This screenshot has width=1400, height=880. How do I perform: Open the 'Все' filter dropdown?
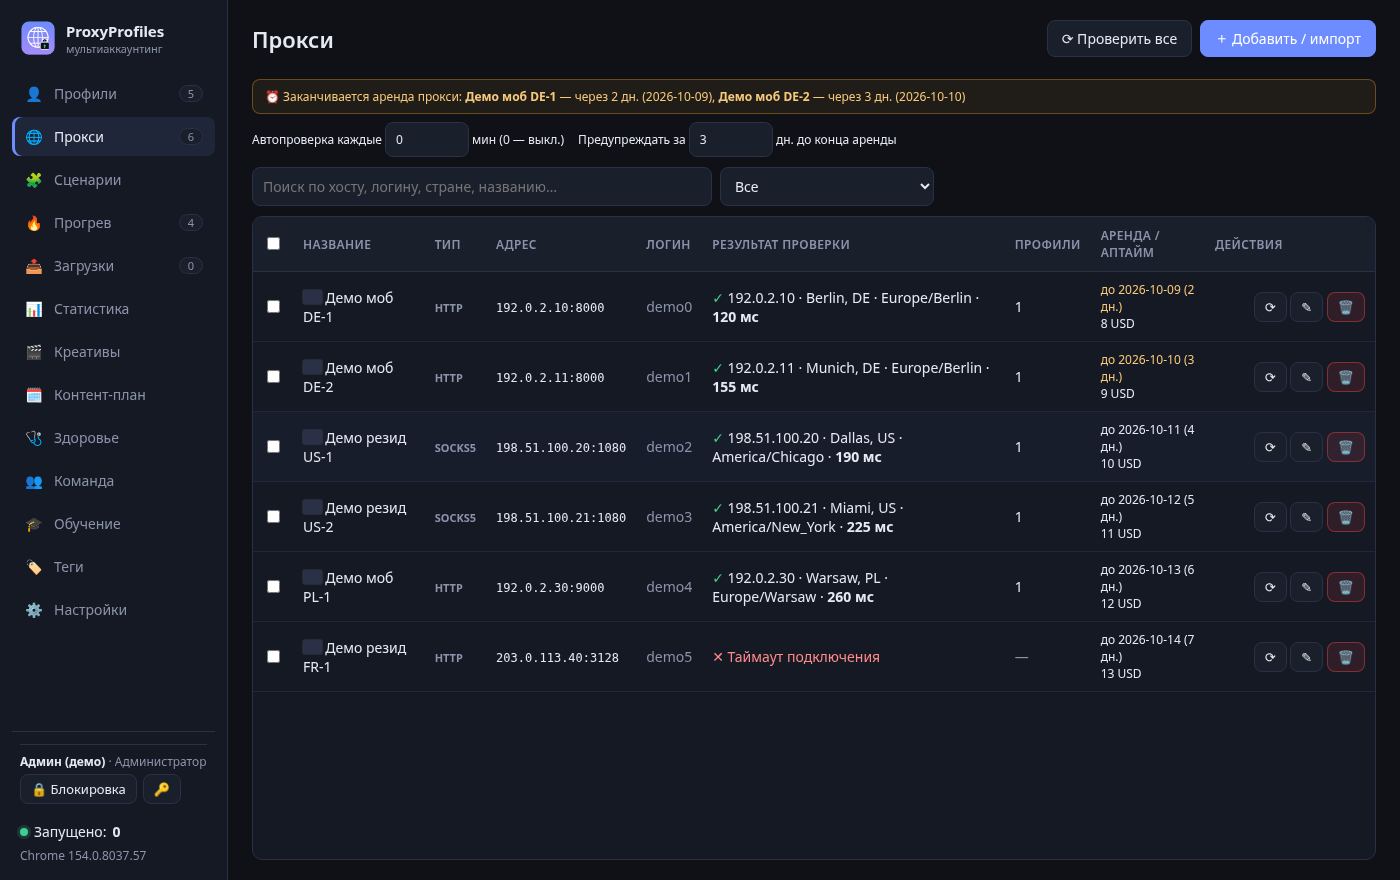click(x=827, y=187)
